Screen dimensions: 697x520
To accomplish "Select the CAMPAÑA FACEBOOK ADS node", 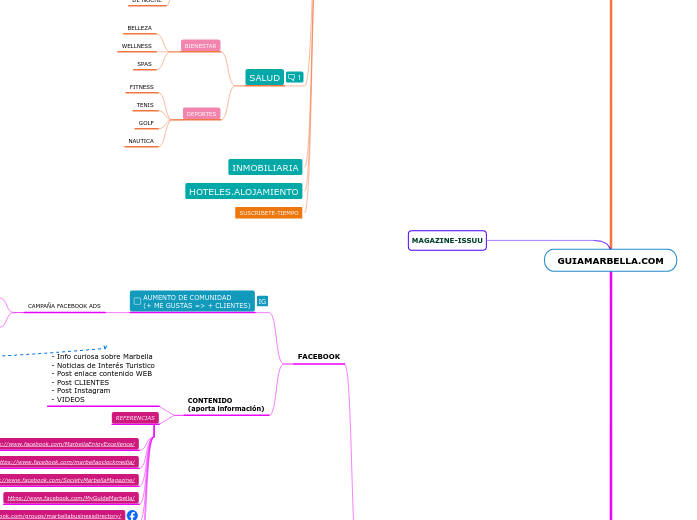I will pos(64,306).
